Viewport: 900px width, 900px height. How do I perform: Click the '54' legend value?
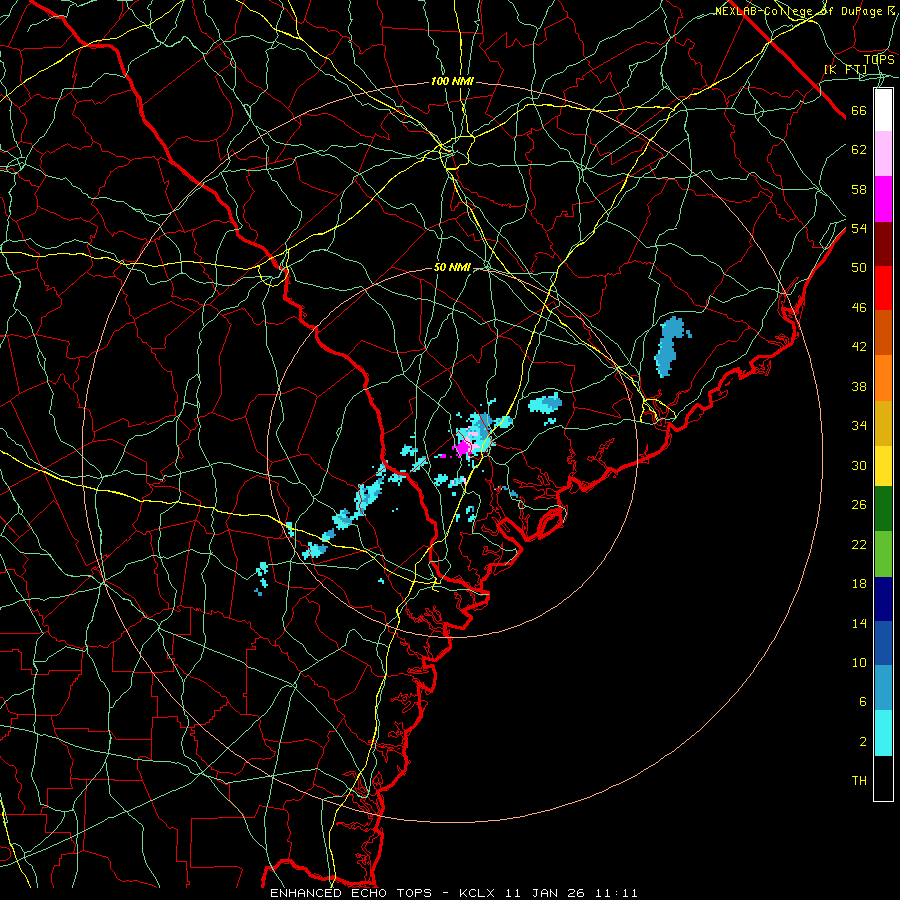tap(859, 228)
